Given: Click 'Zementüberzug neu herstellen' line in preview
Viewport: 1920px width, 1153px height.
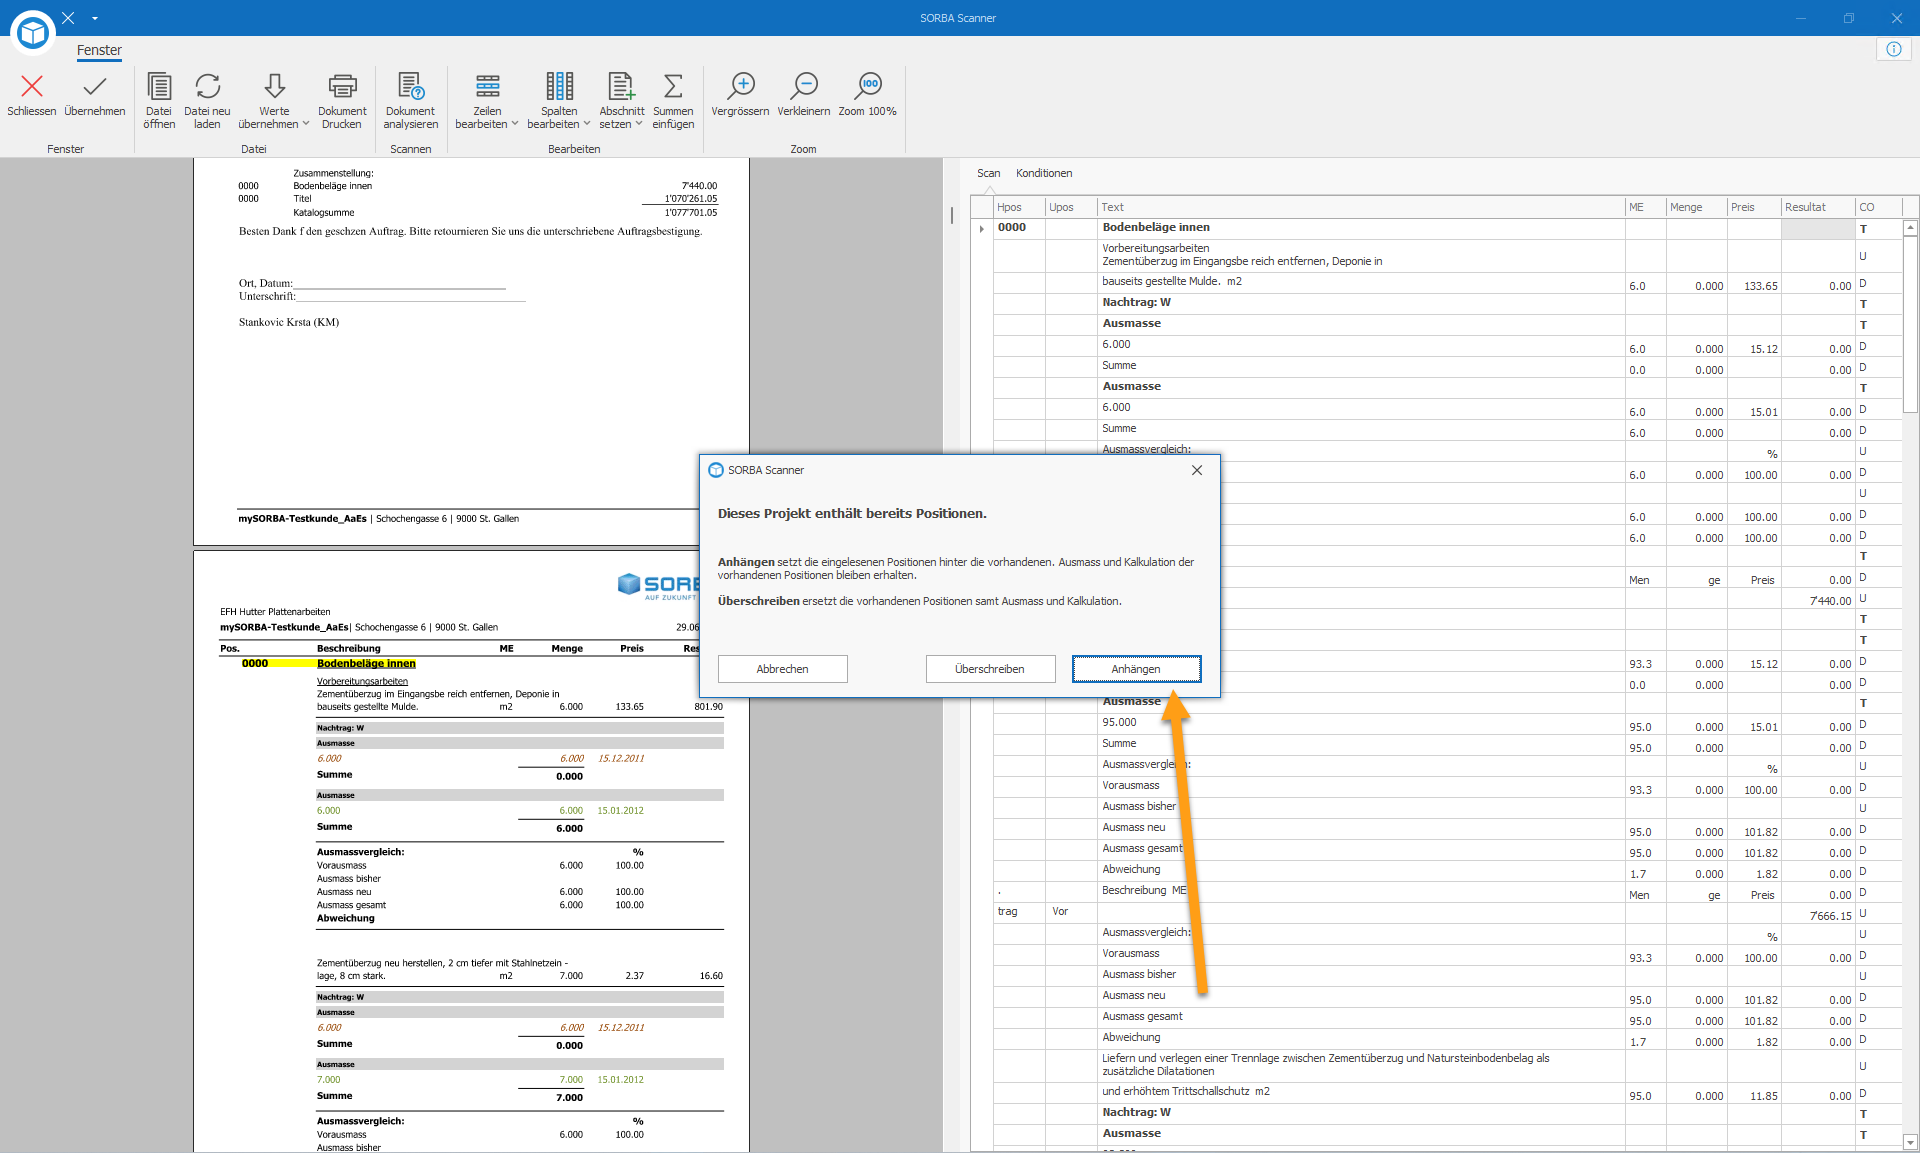Looking at the screenshot, I should pyautogui.click(x=442, y=963).
